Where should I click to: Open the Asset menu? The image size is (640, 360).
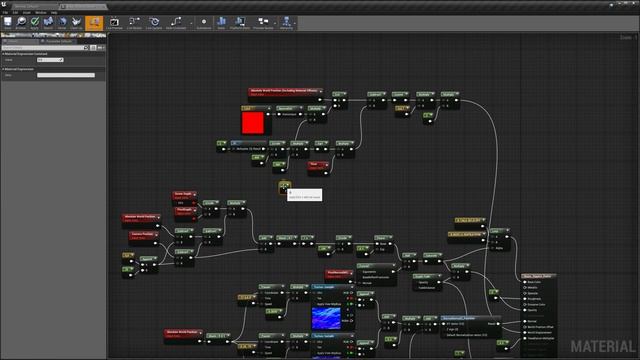[27, 13]
